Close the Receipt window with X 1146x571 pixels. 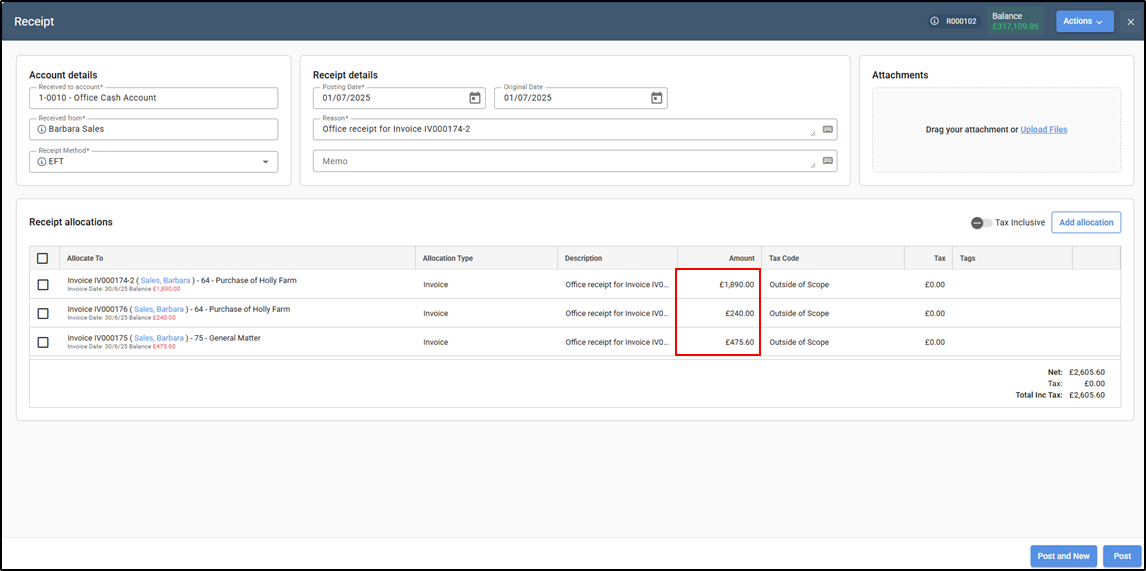click(1131, 22)
